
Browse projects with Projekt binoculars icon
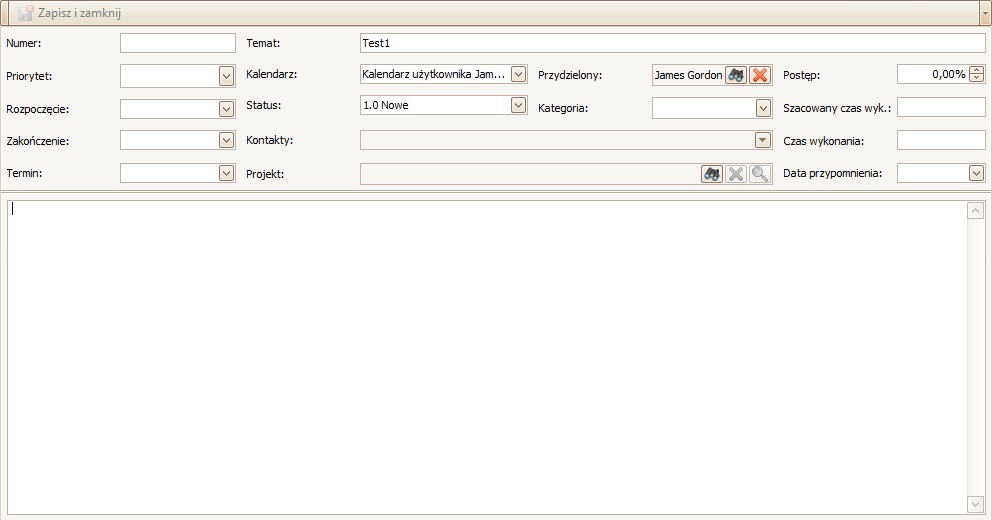click(712, 174)
